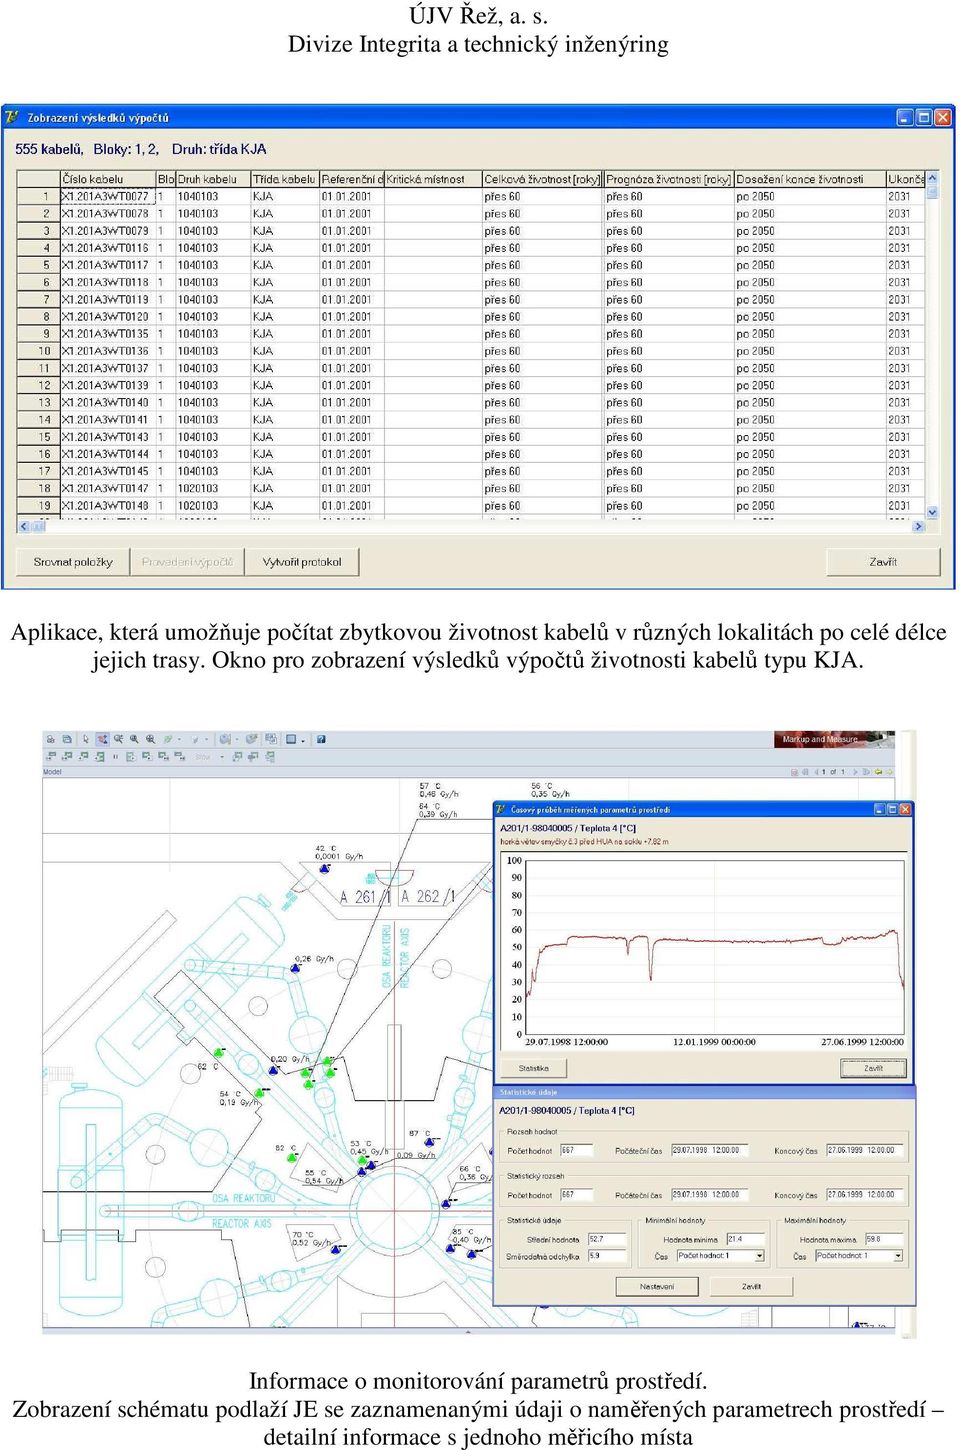Click the page setup icon beside print
The height and width of the screenshot is (1450, 960).
(x=67, y=740)
